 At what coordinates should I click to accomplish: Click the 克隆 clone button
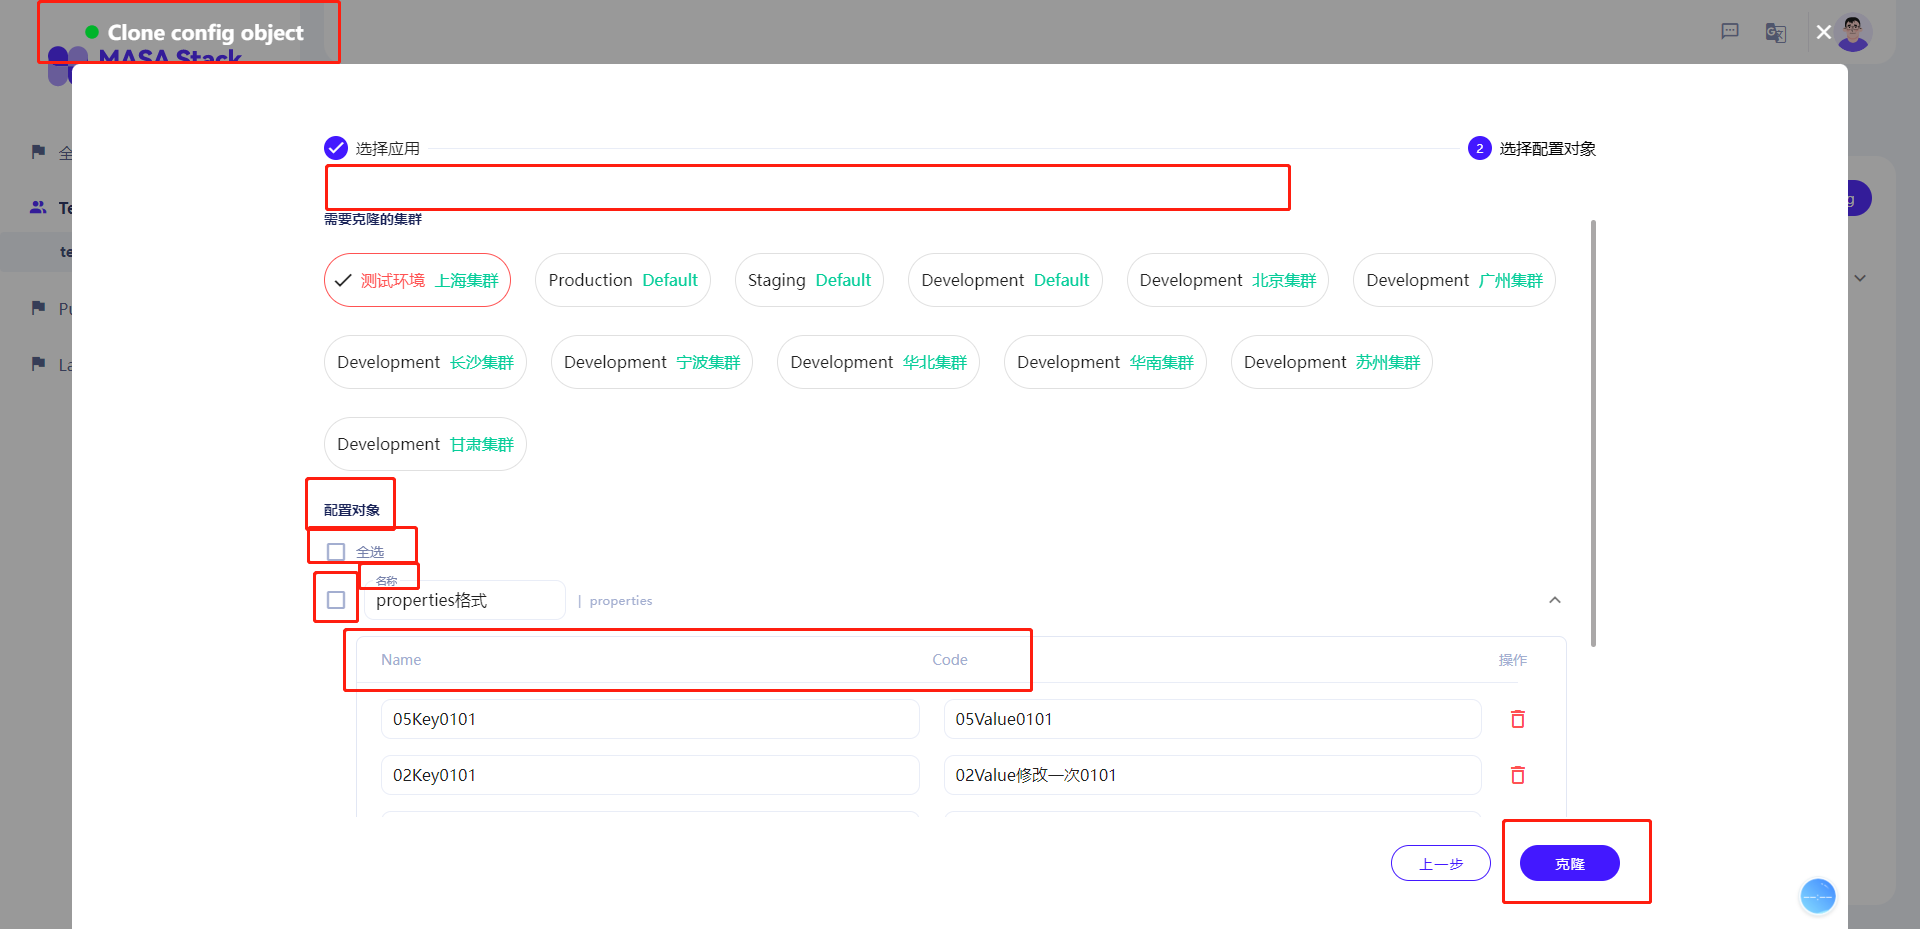(1569, 863)
